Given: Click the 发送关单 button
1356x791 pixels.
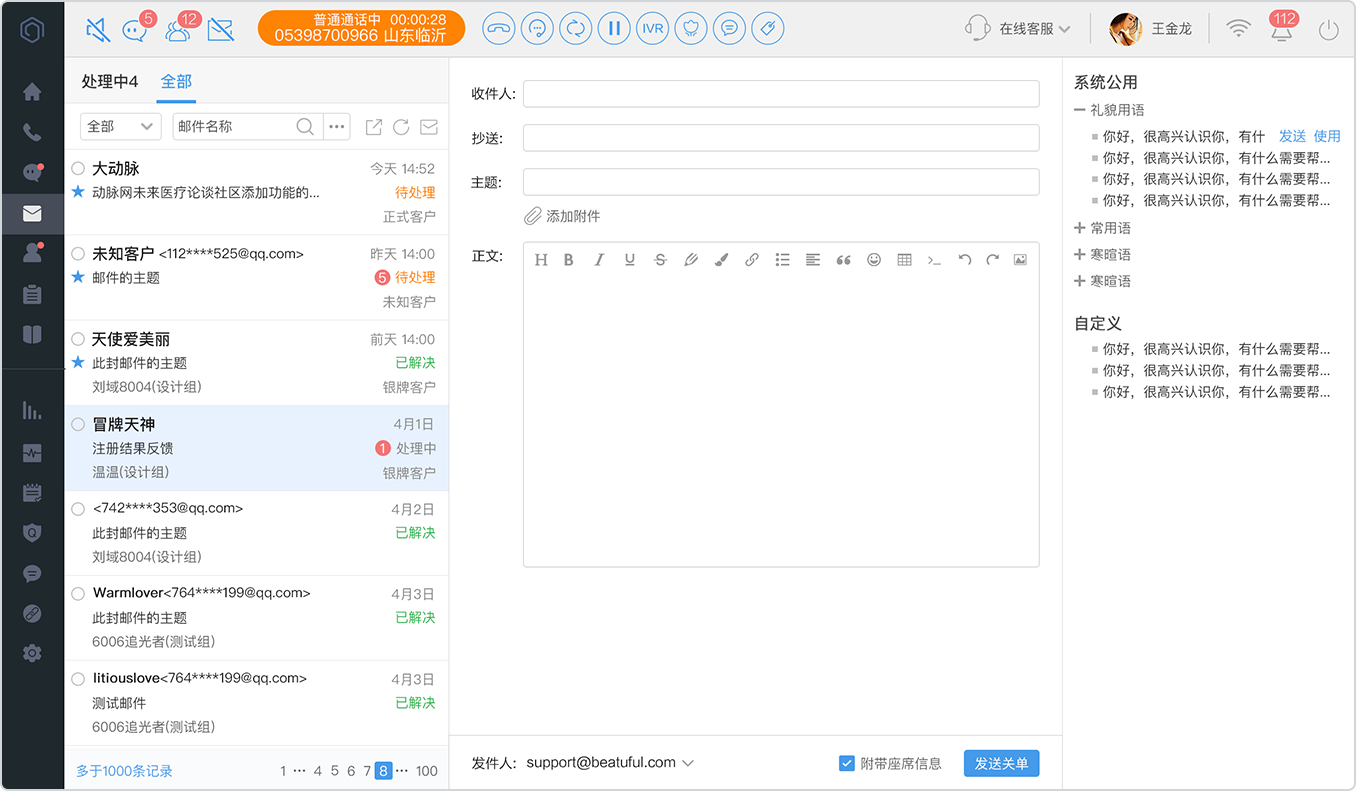Looking at the screenshot, I should (1001, 763).
